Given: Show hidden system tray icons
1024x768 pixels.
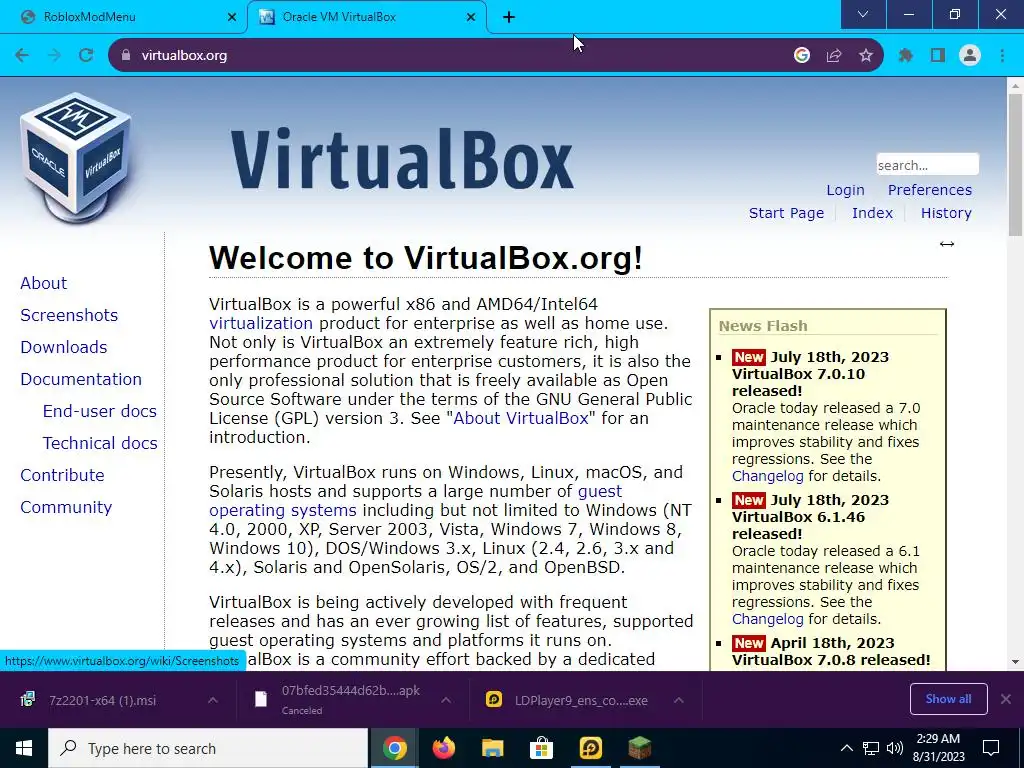Looking at the screenshot, I should [846, 748].
